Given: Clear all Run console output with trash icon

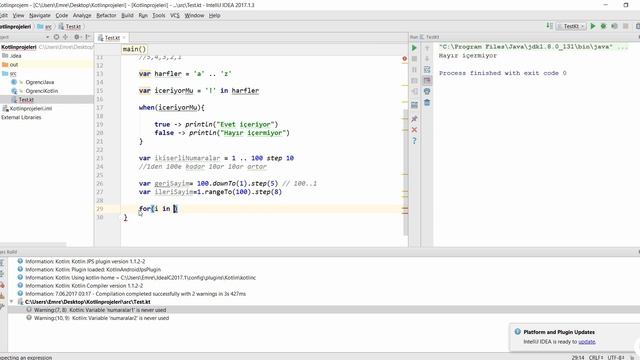Looking at the screenshot, I should tap(427, 102).
